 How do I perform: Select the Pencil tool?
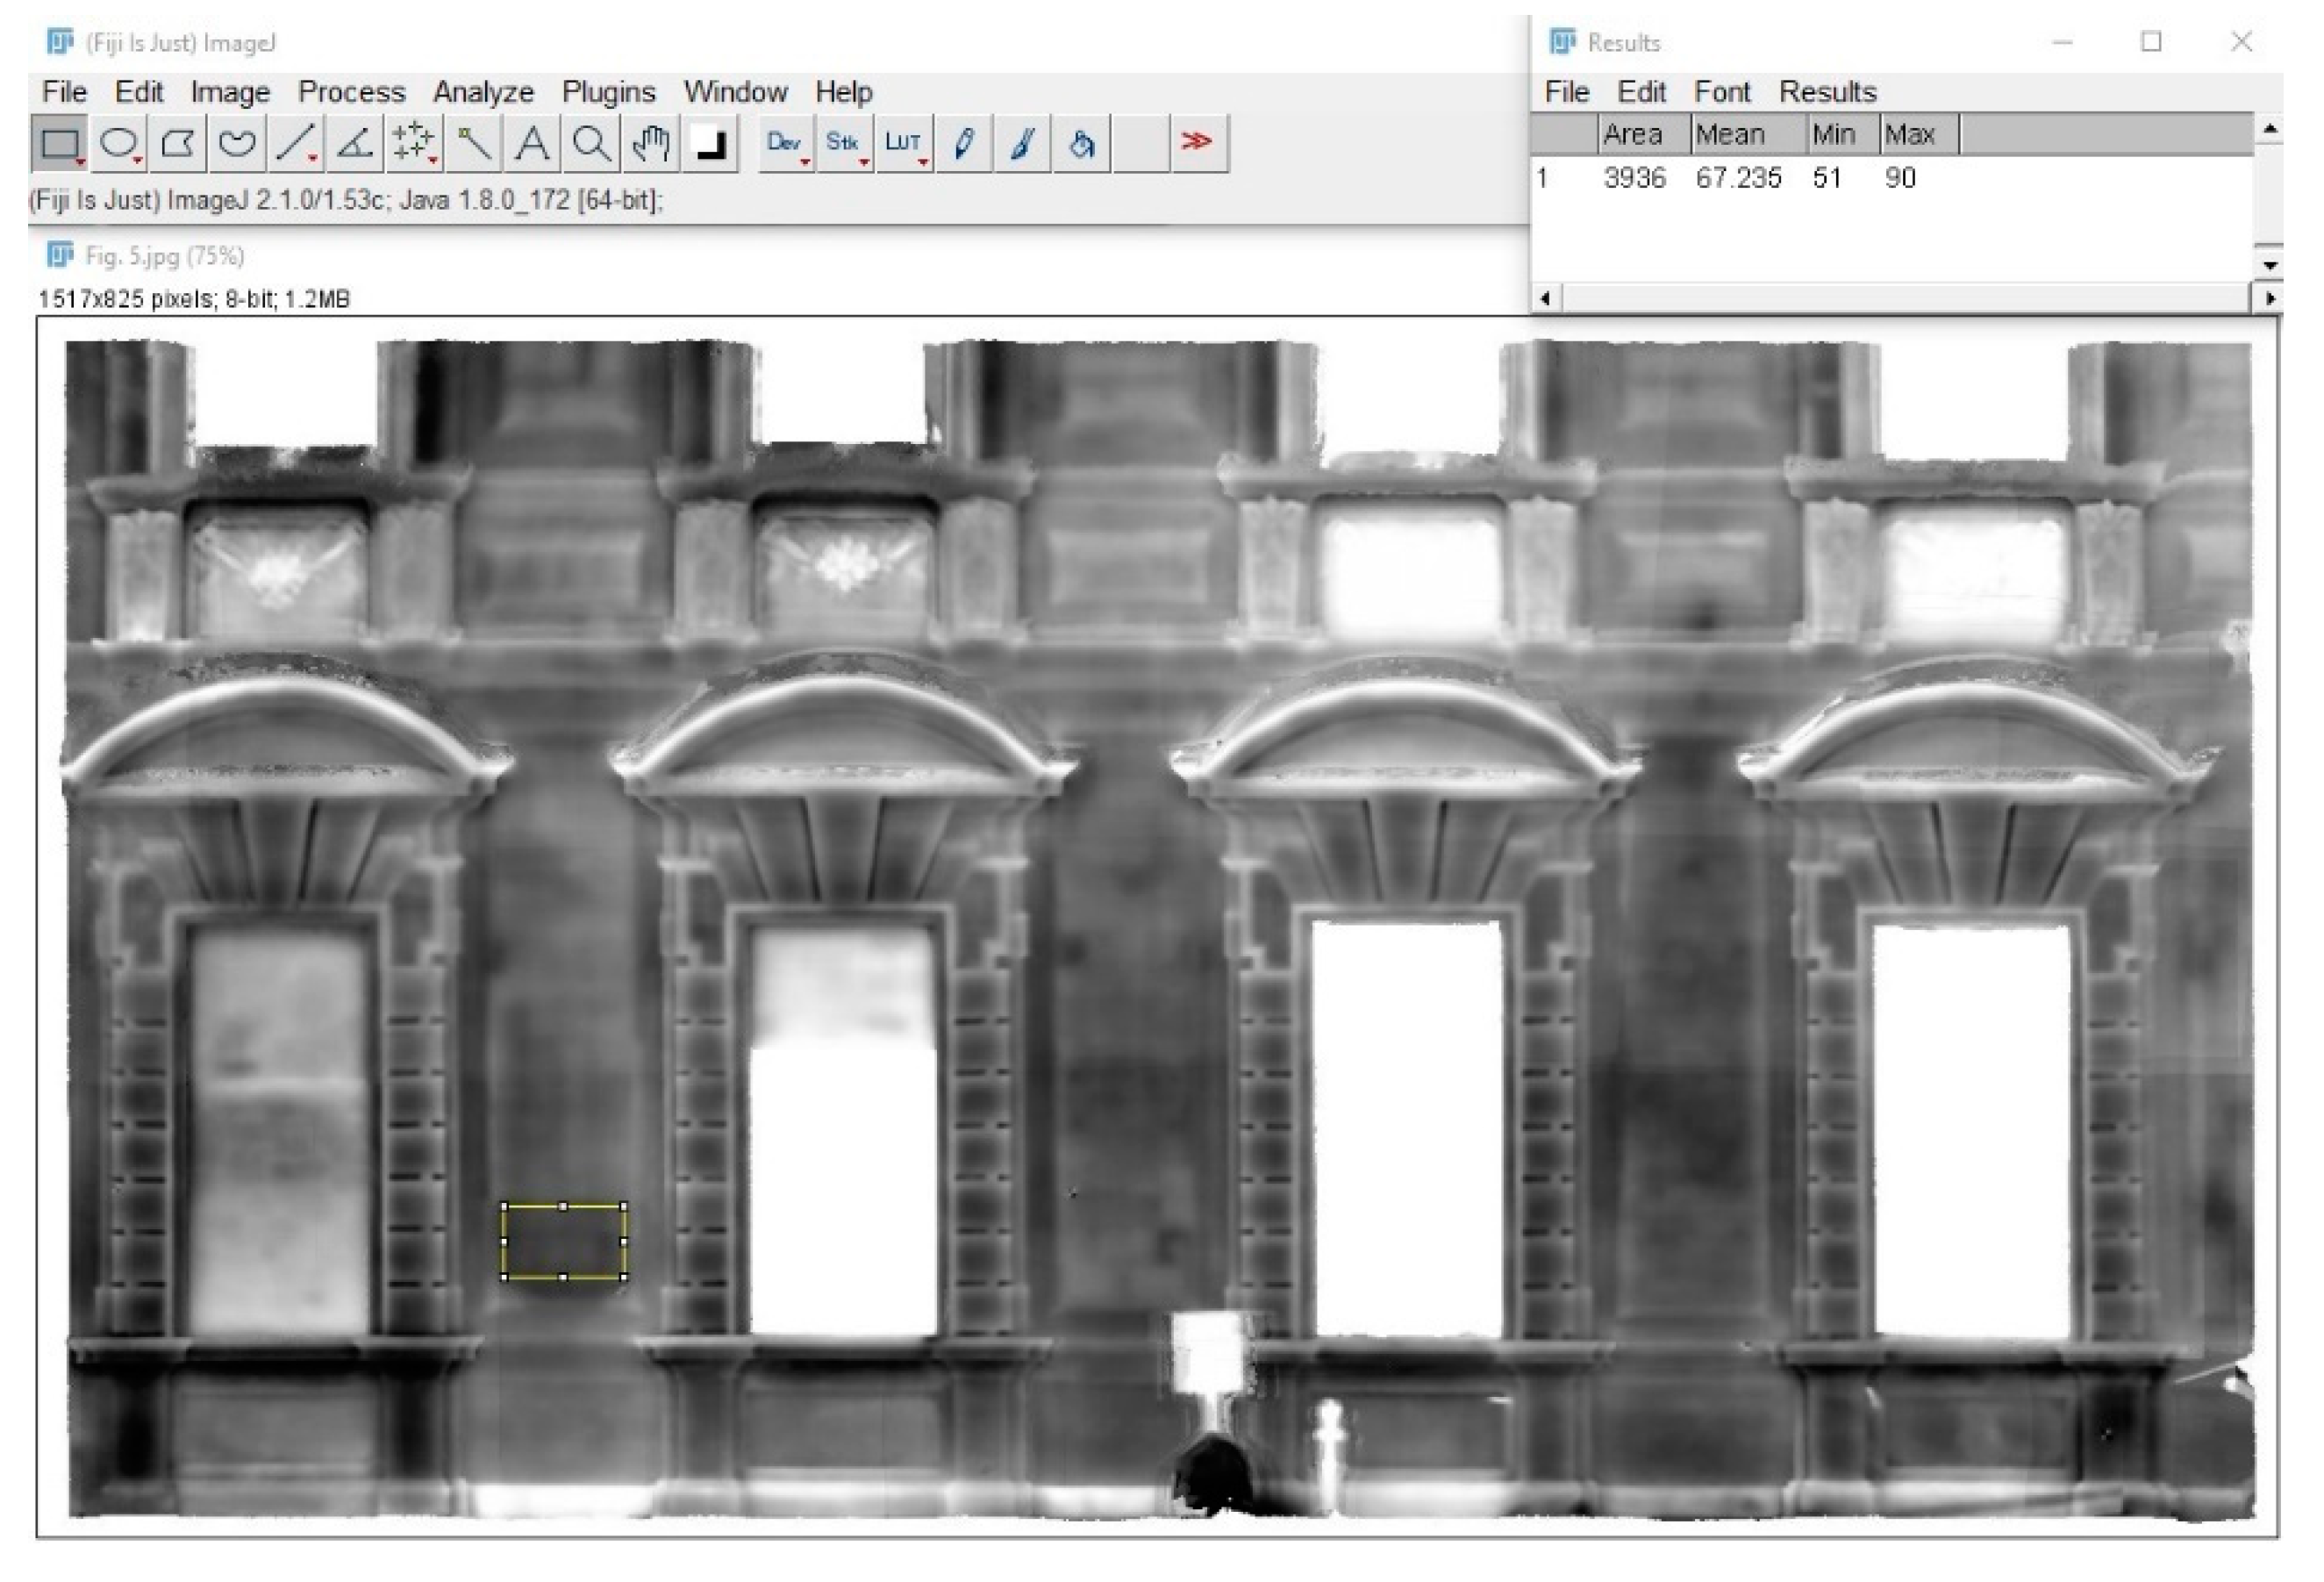[964, 144]
